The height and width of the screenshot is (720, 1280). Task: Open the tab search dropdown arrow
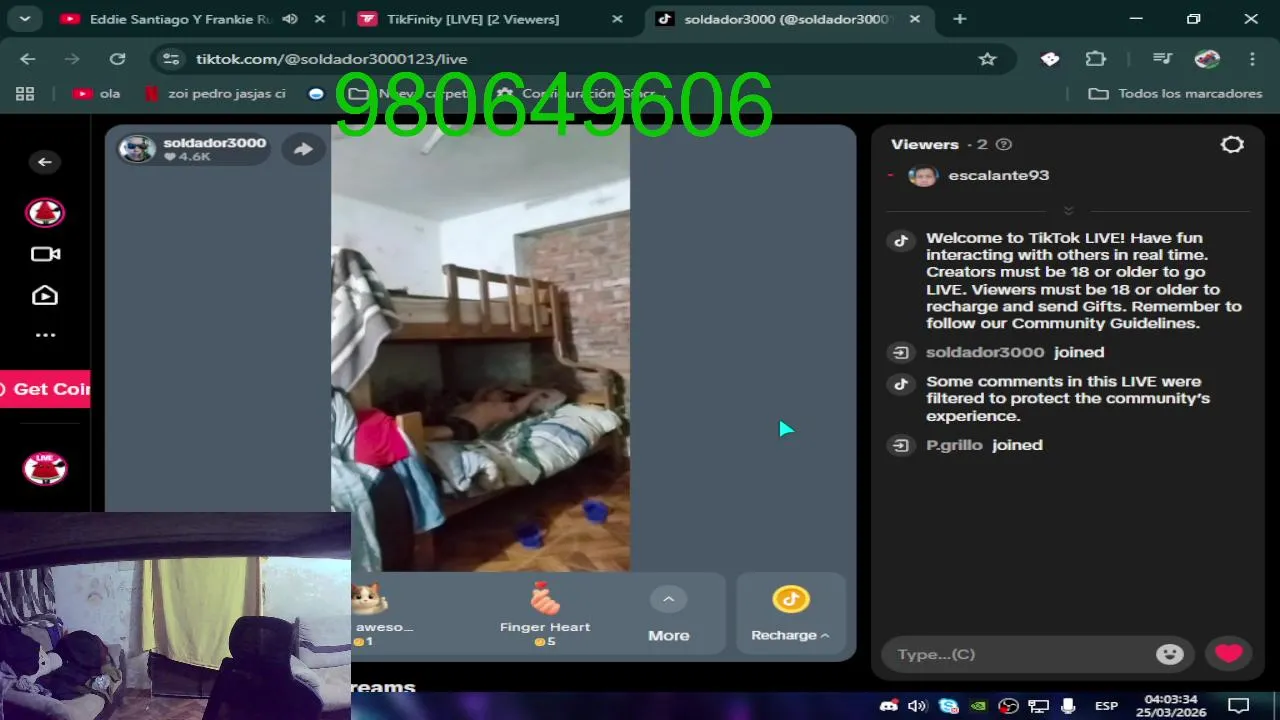(x=24, y=18)
